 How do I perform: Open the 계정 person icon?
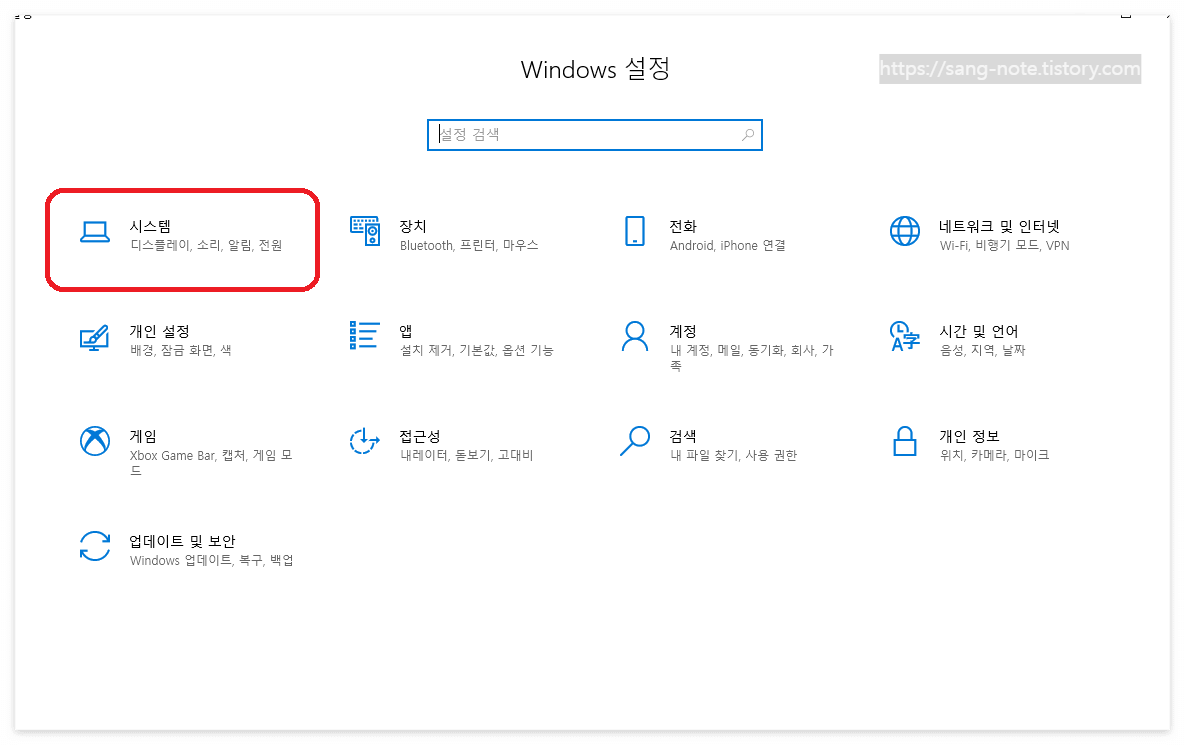tap(635, 336)
